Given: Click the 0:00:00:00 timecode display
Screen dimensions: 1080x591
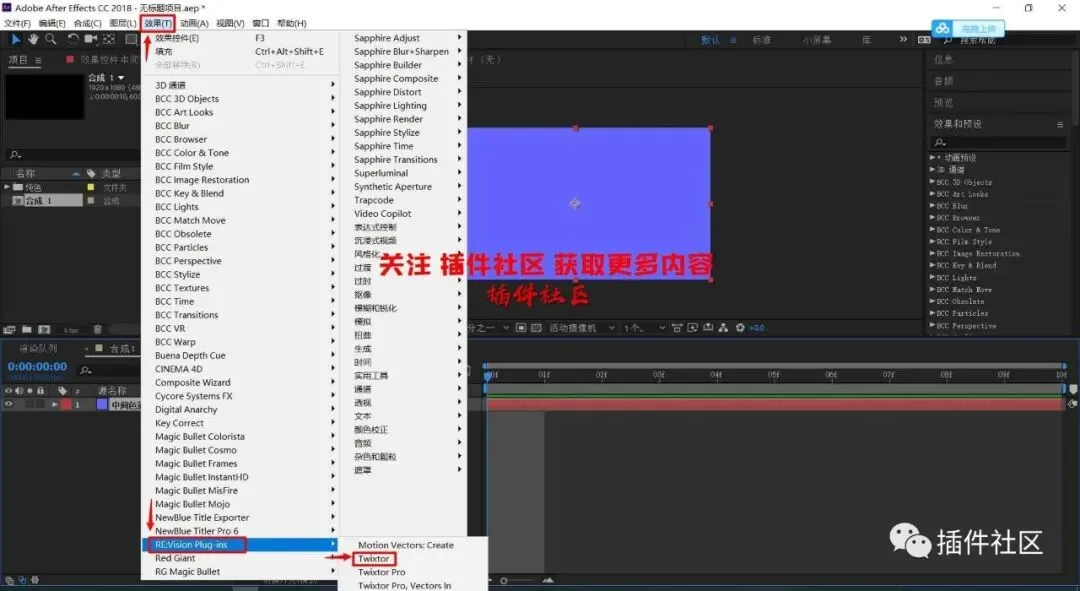Looking at the screenshot, I should (x=37, y=367).
